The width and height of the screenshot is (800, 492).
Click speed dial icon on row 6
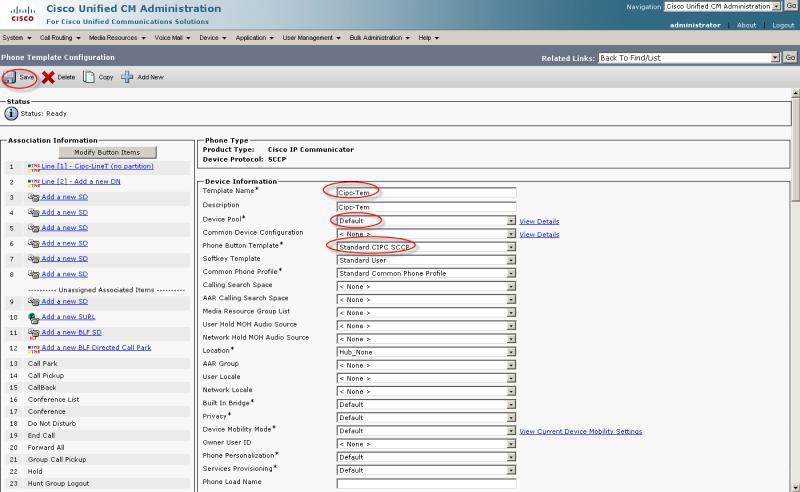point(34,244)
